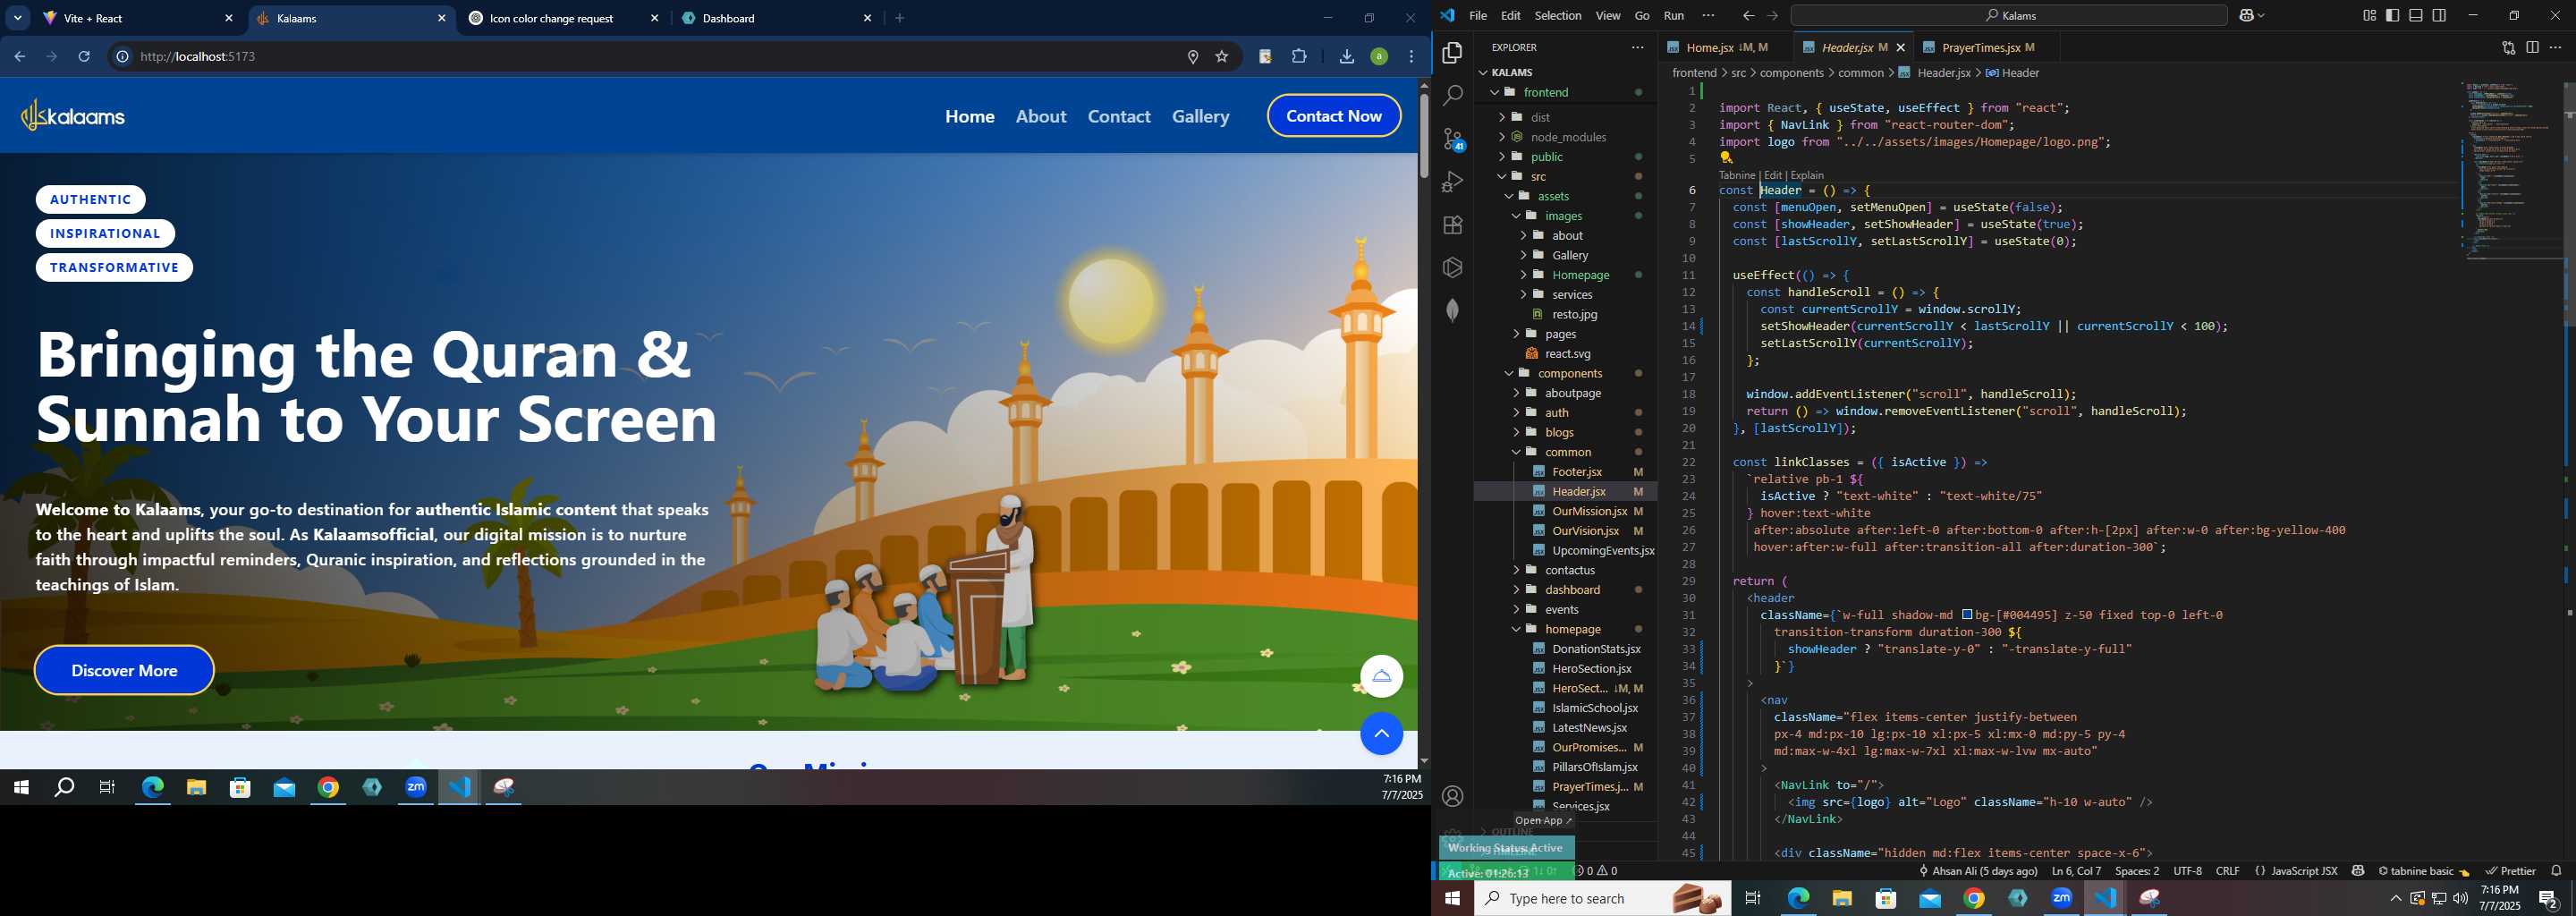Toggle Secondary Side Bar in VS Code

point(2439,15)
